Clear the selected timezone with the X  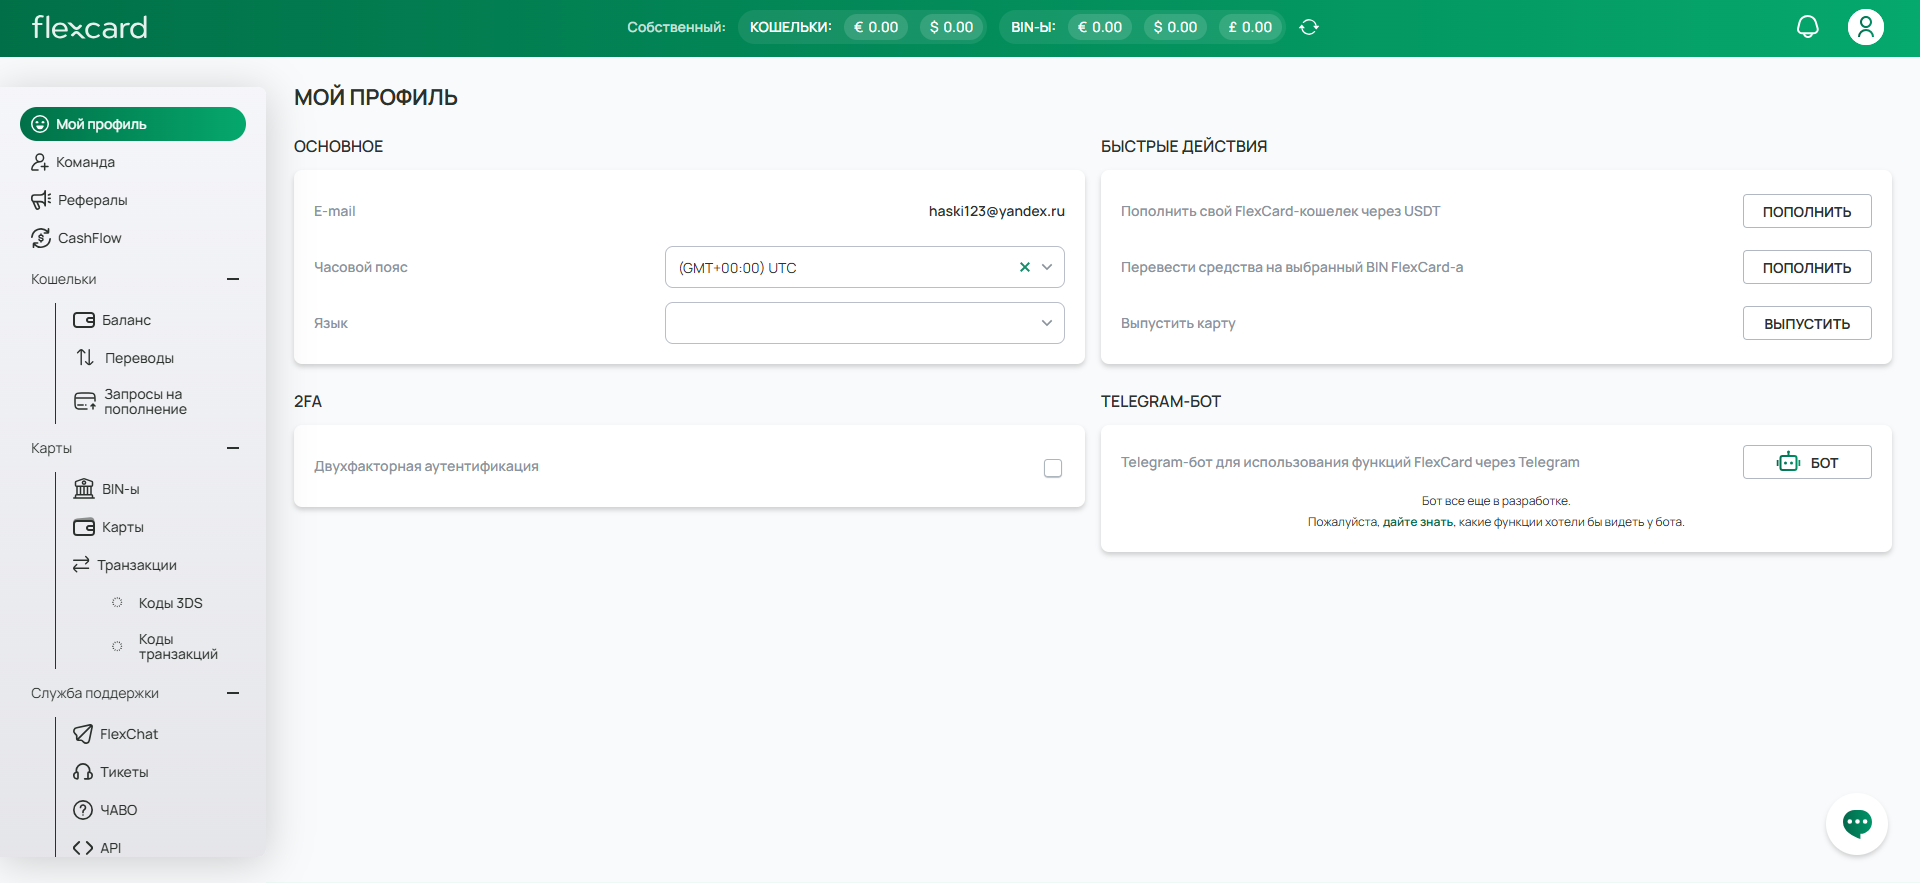[1024, 267]
